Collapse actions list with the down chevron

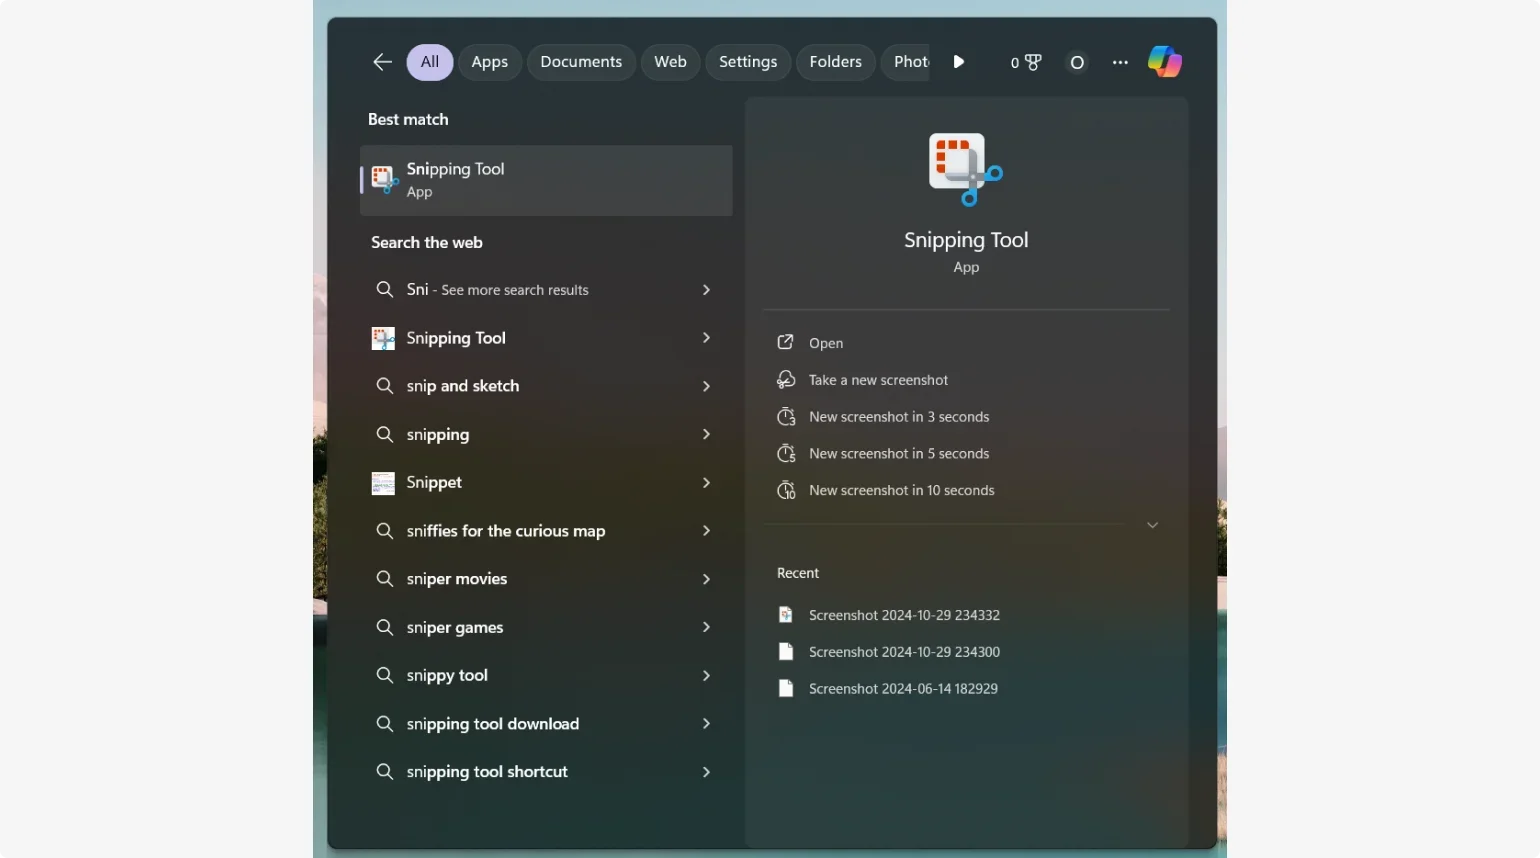[x=1152, y=525]
